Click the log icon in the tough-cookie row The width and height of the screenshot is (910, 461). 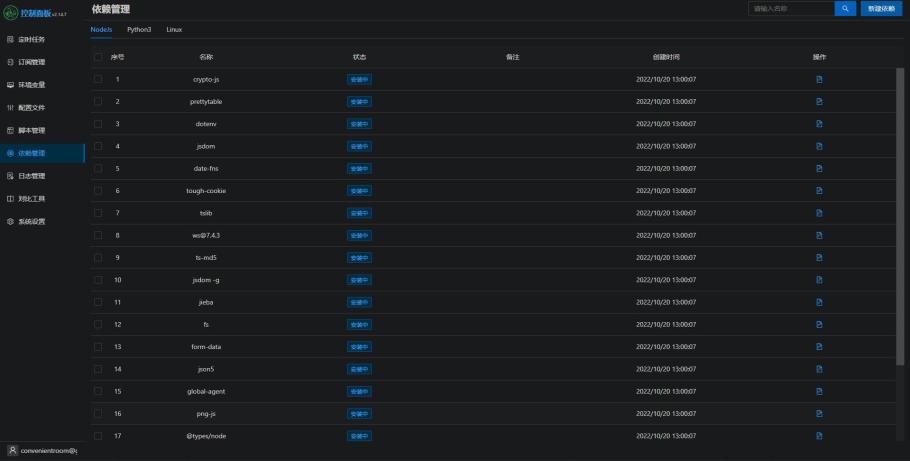click(x=819, y=191)
